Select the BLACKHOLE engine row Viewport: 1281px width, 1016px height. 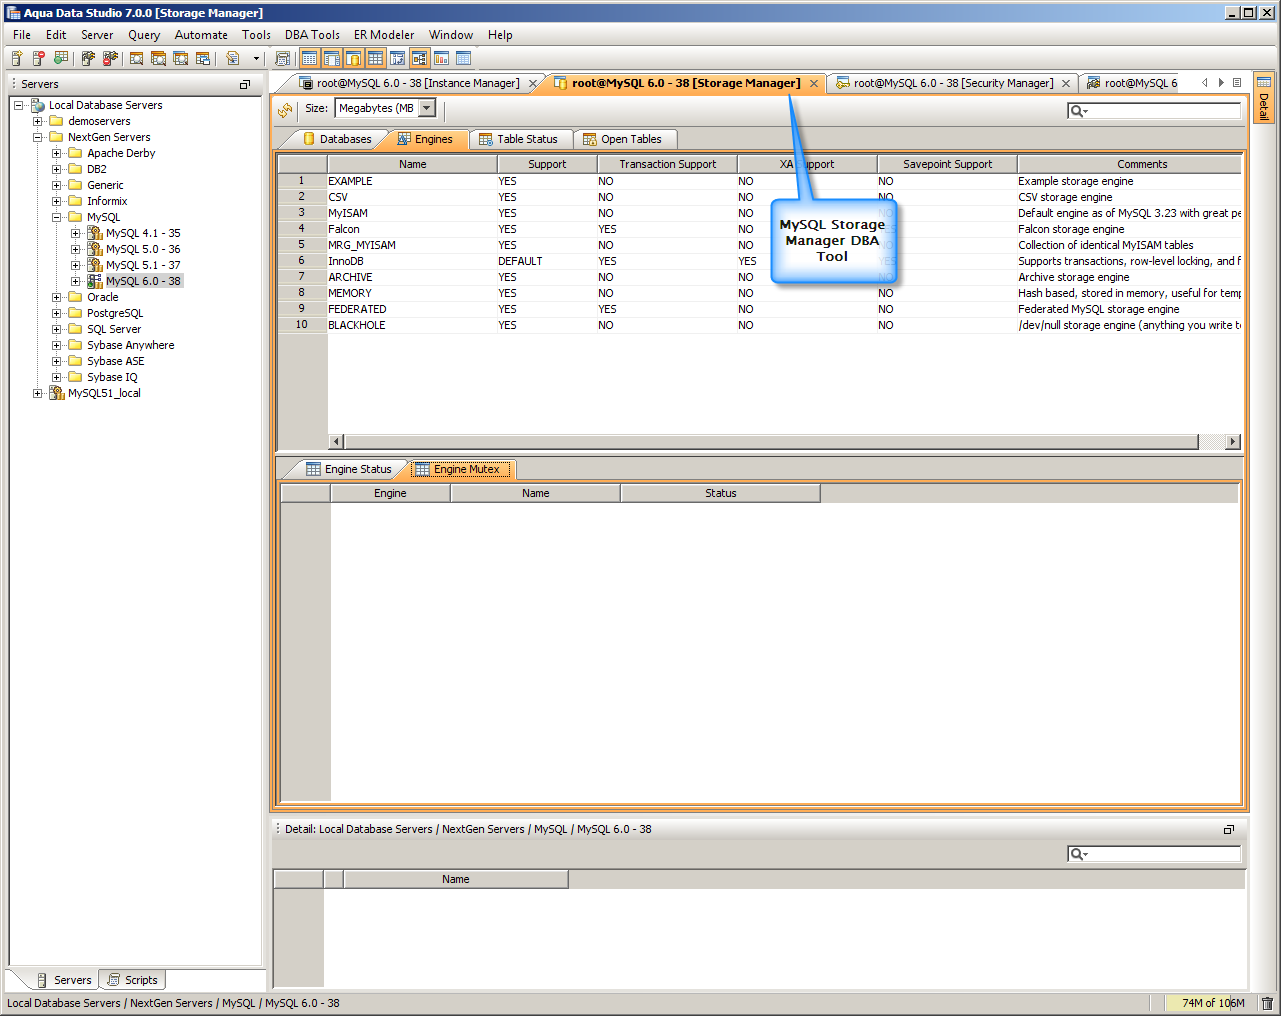(x=760, y=325)
